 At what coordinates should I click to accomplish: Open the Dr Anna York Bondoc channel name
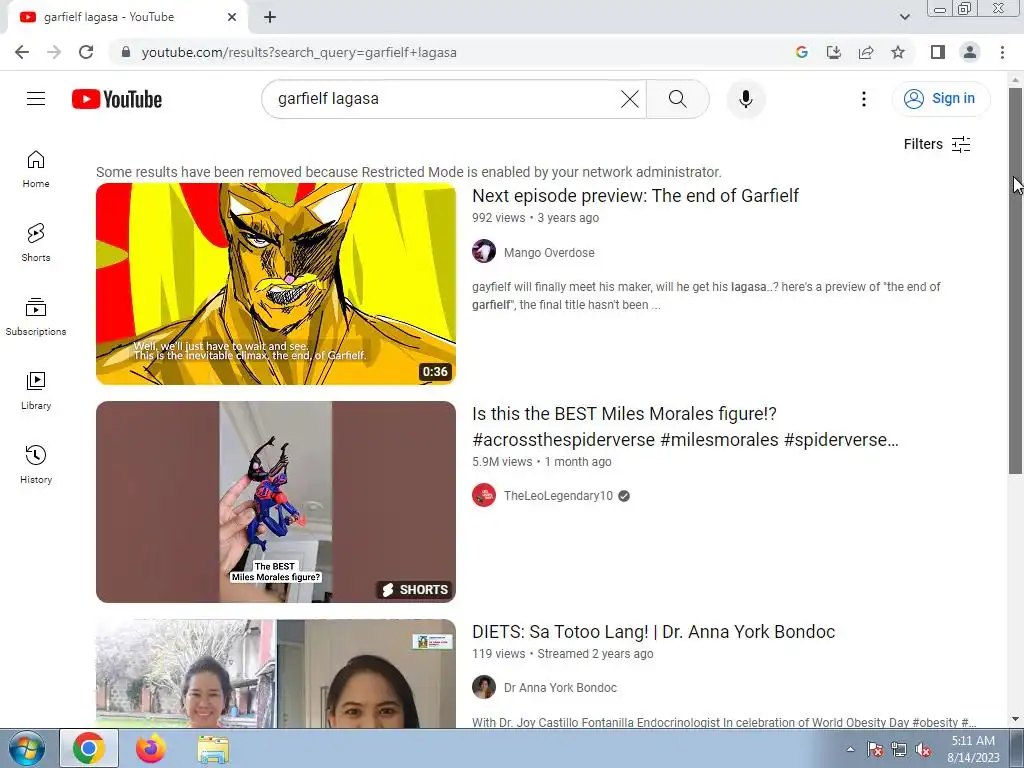click(560, 688)
